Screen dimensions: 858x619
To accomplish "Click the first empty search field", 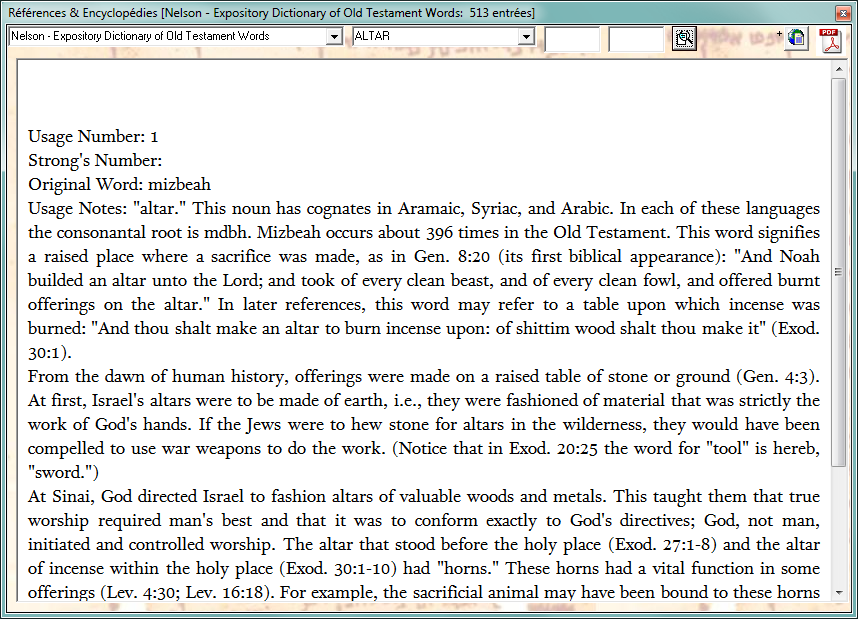I will point(572,39).
